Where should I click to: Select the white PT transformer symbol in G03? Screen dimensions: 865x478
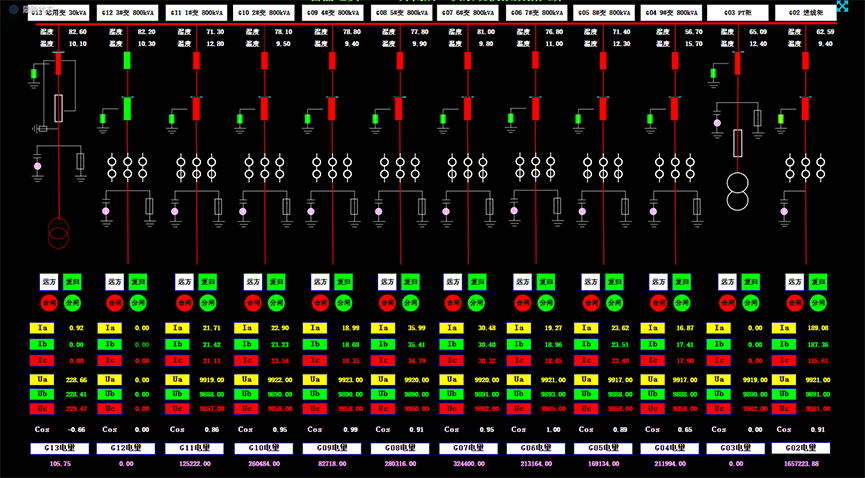point(738,190)
